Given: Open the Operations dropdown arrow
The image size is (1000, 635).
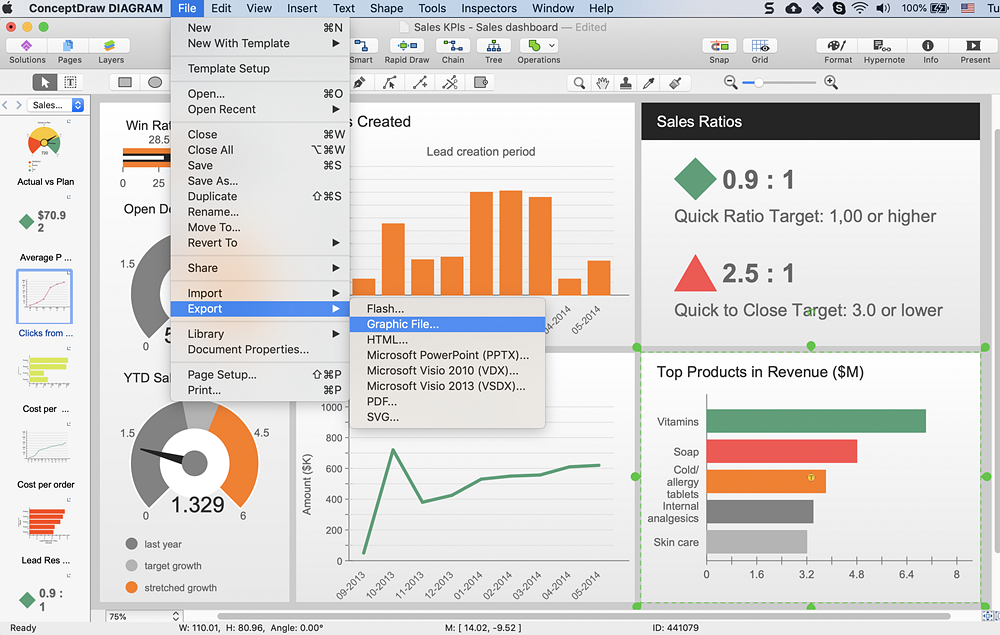Looking at the screenshot, I should click(552, 45).
